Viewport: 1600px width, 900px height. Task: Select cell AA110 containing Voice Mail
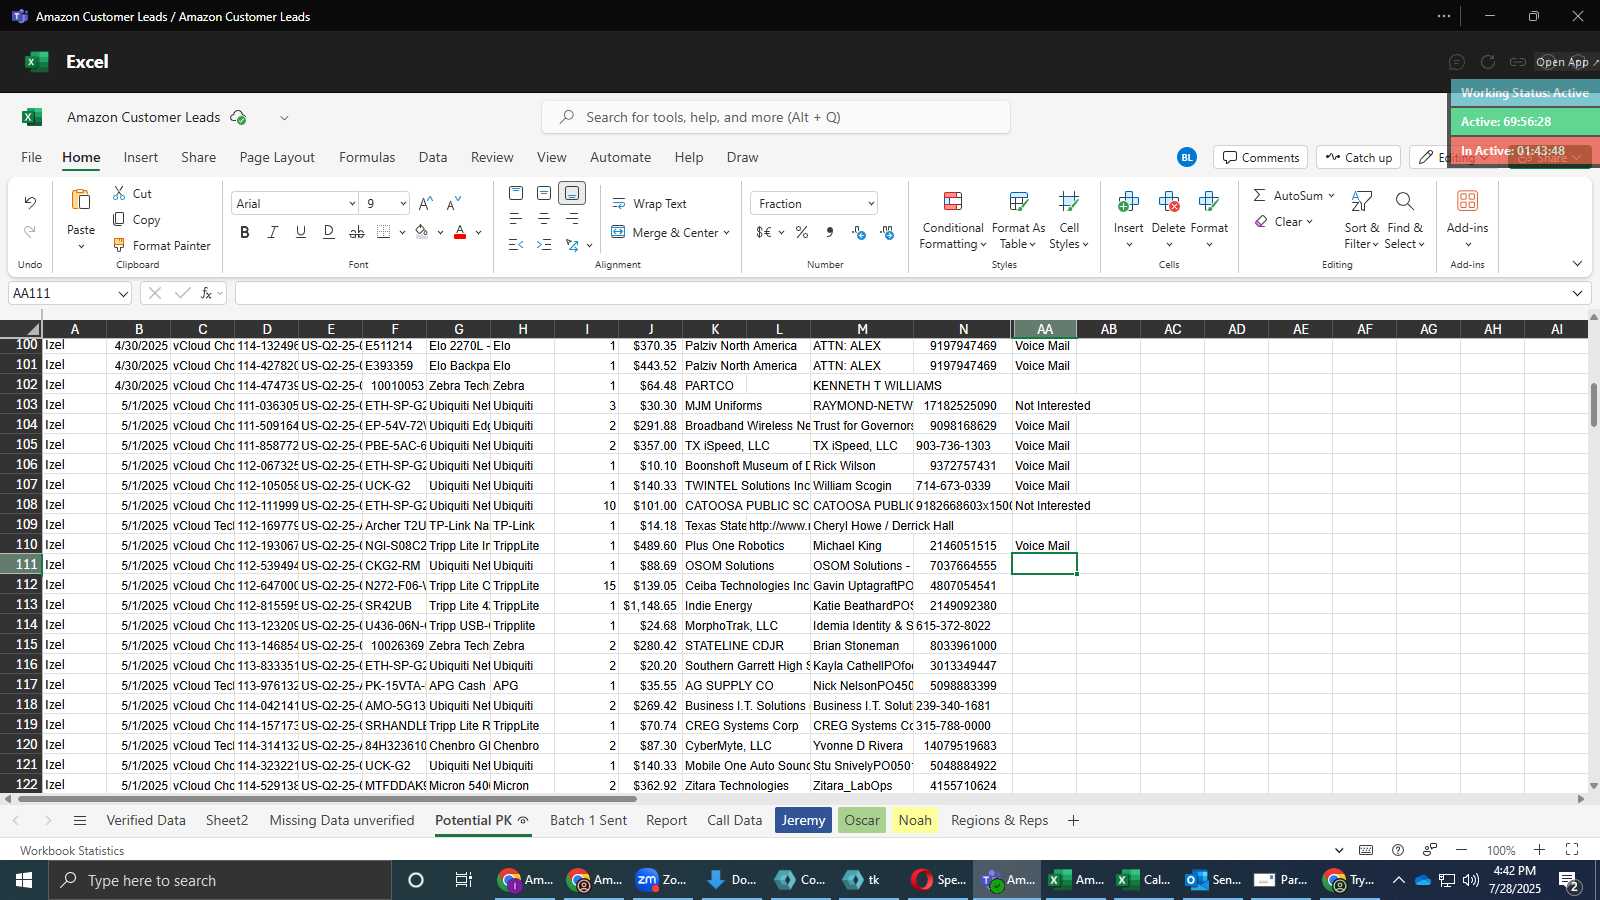1044,545
